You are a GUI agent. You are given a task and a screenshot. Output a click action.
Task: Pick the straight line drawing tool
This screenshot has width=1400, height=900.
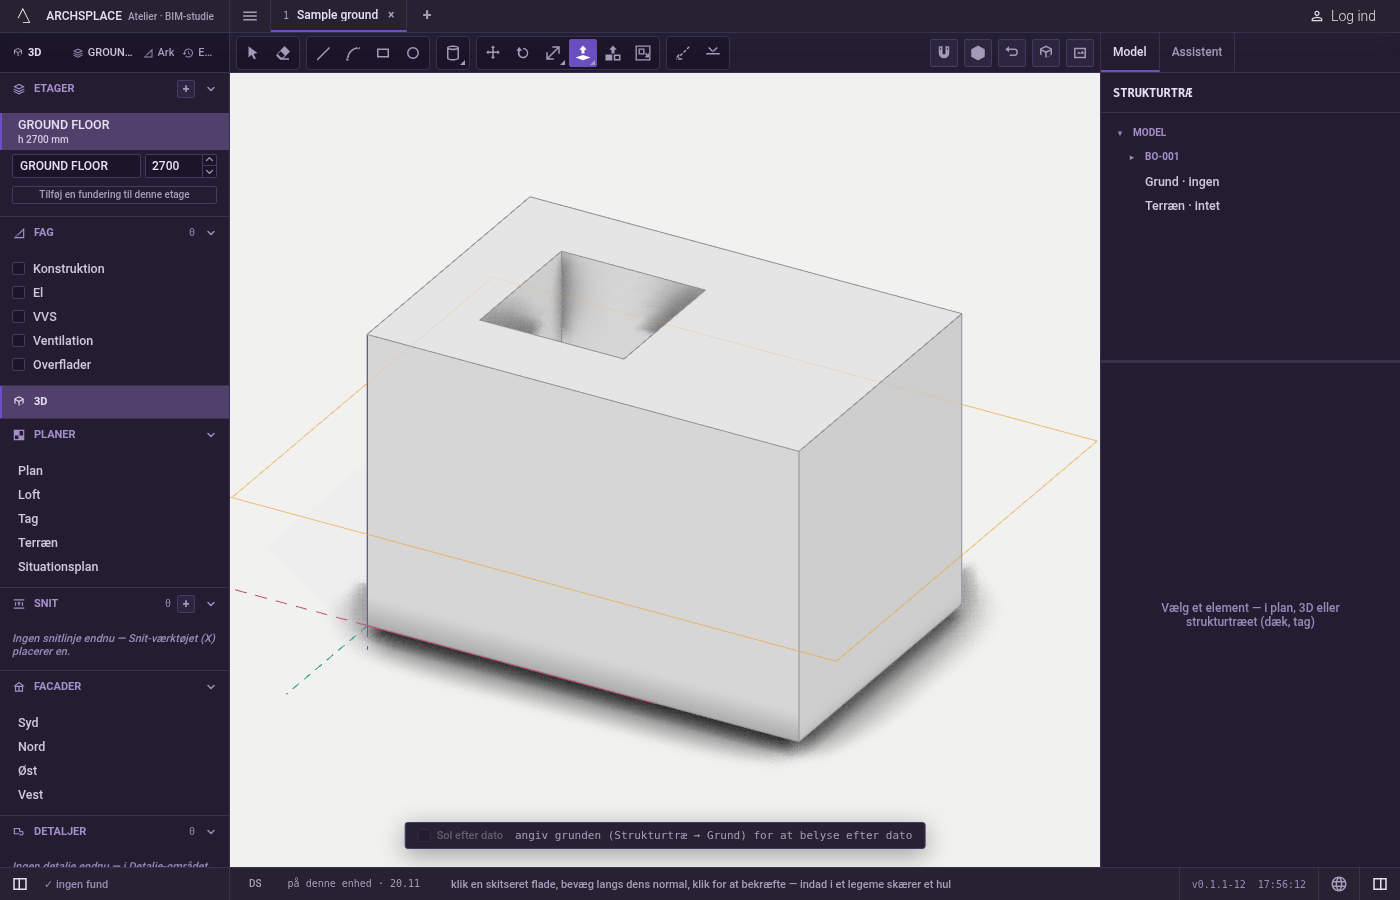tap(323, 53)
